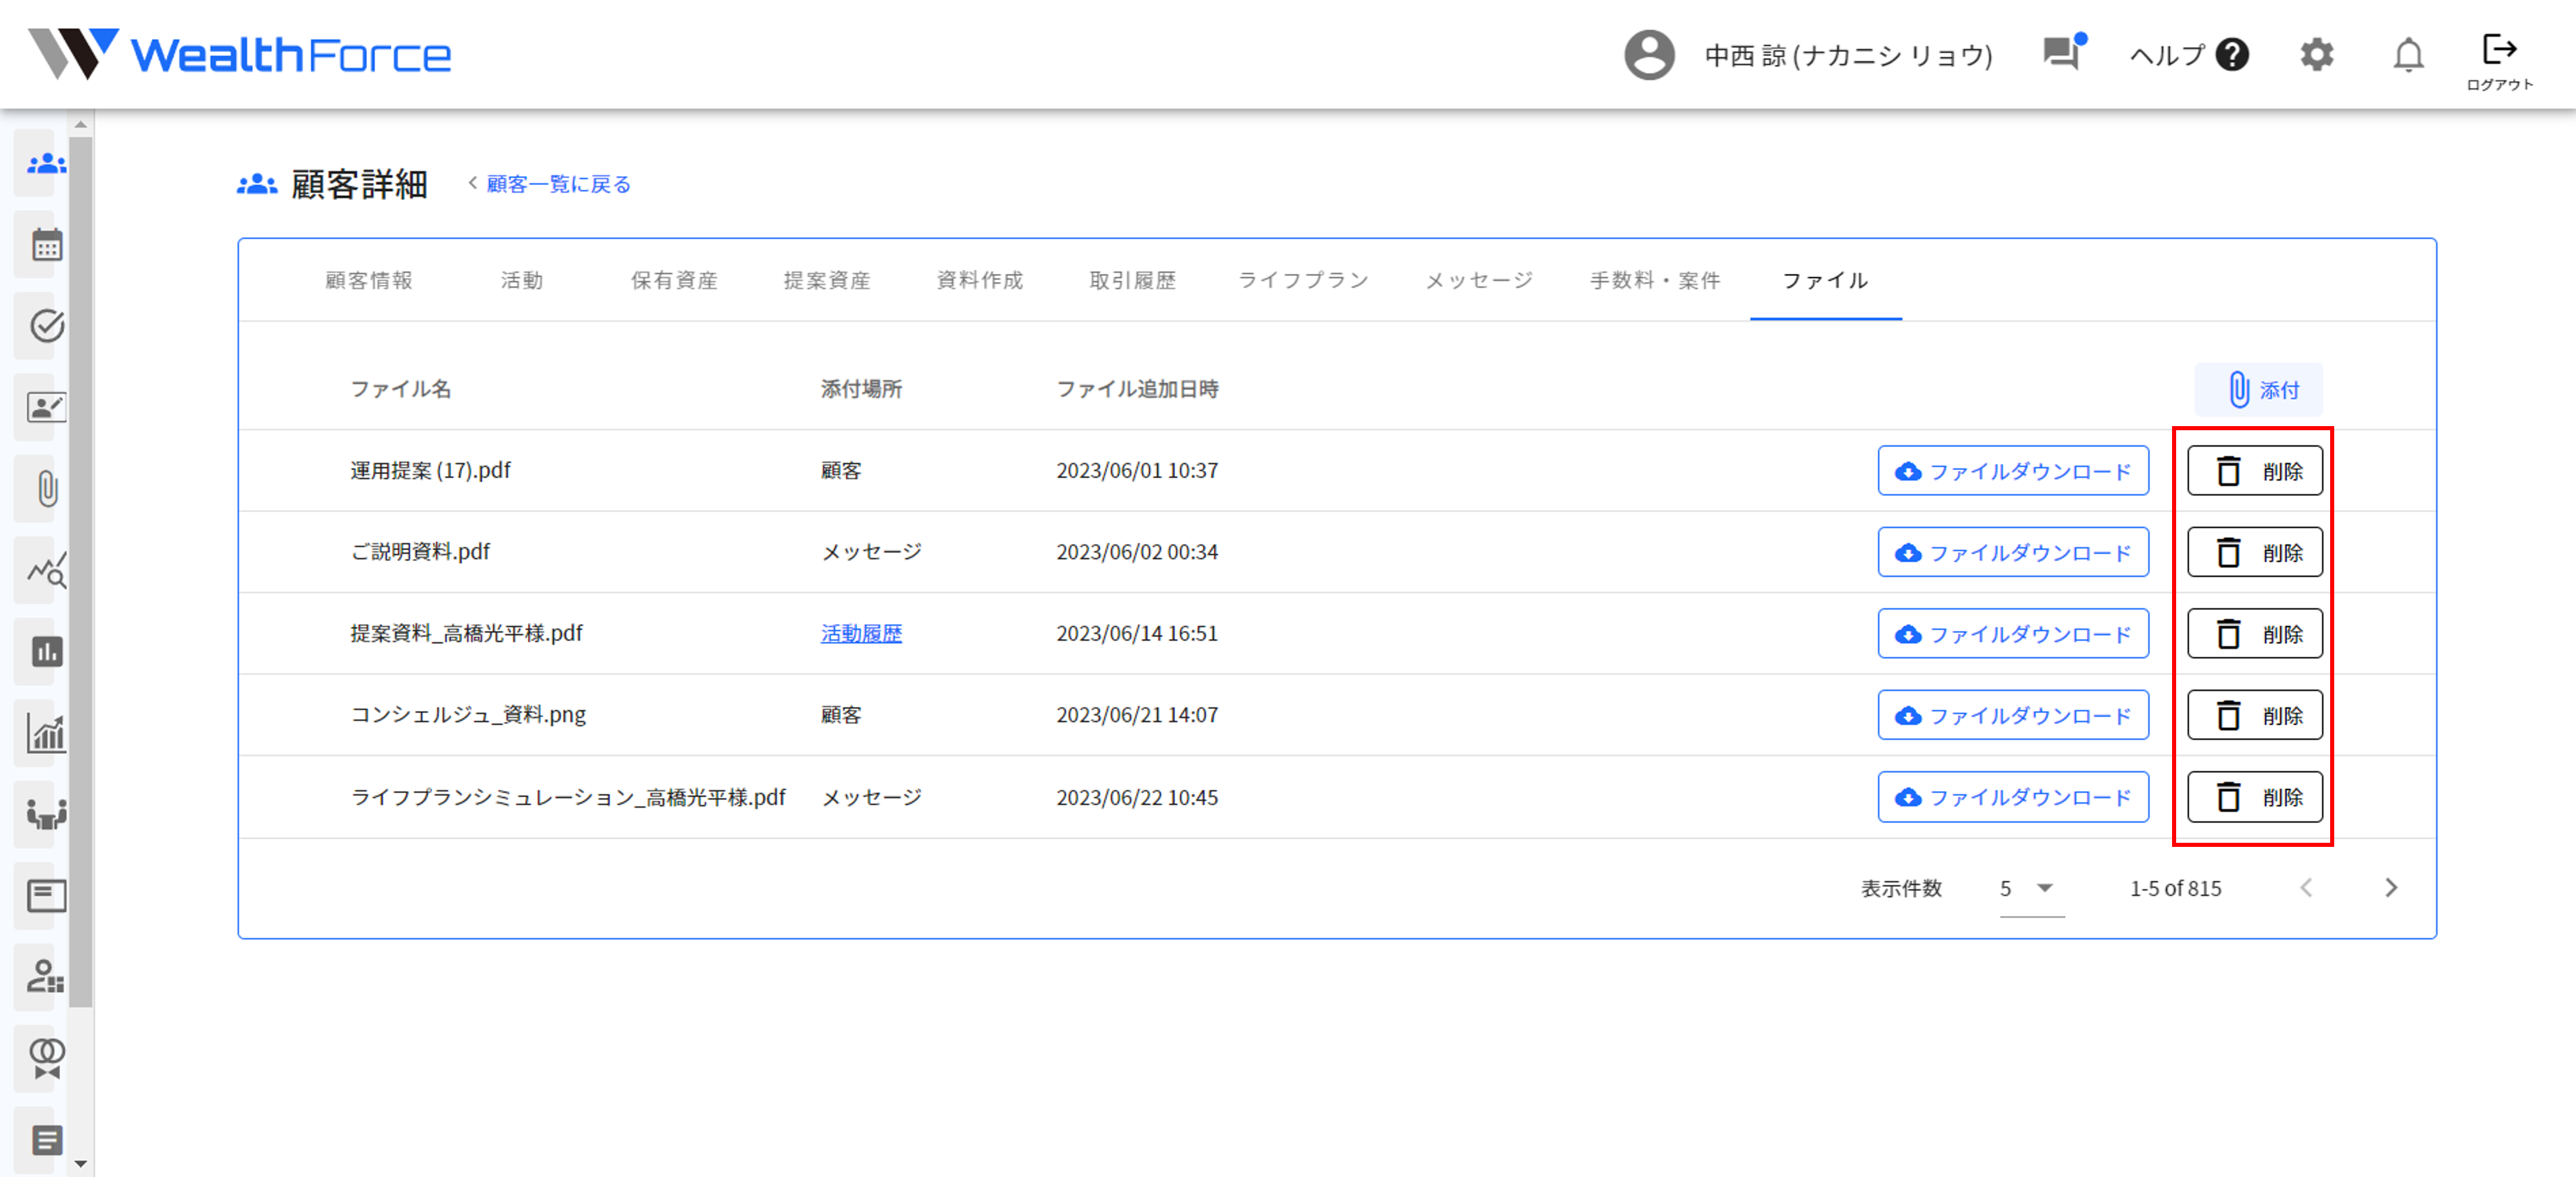The image size is (2576, 1177).
Task: Open the notification bell icon
Action: pyautogui.click(x=2409, y=55)
